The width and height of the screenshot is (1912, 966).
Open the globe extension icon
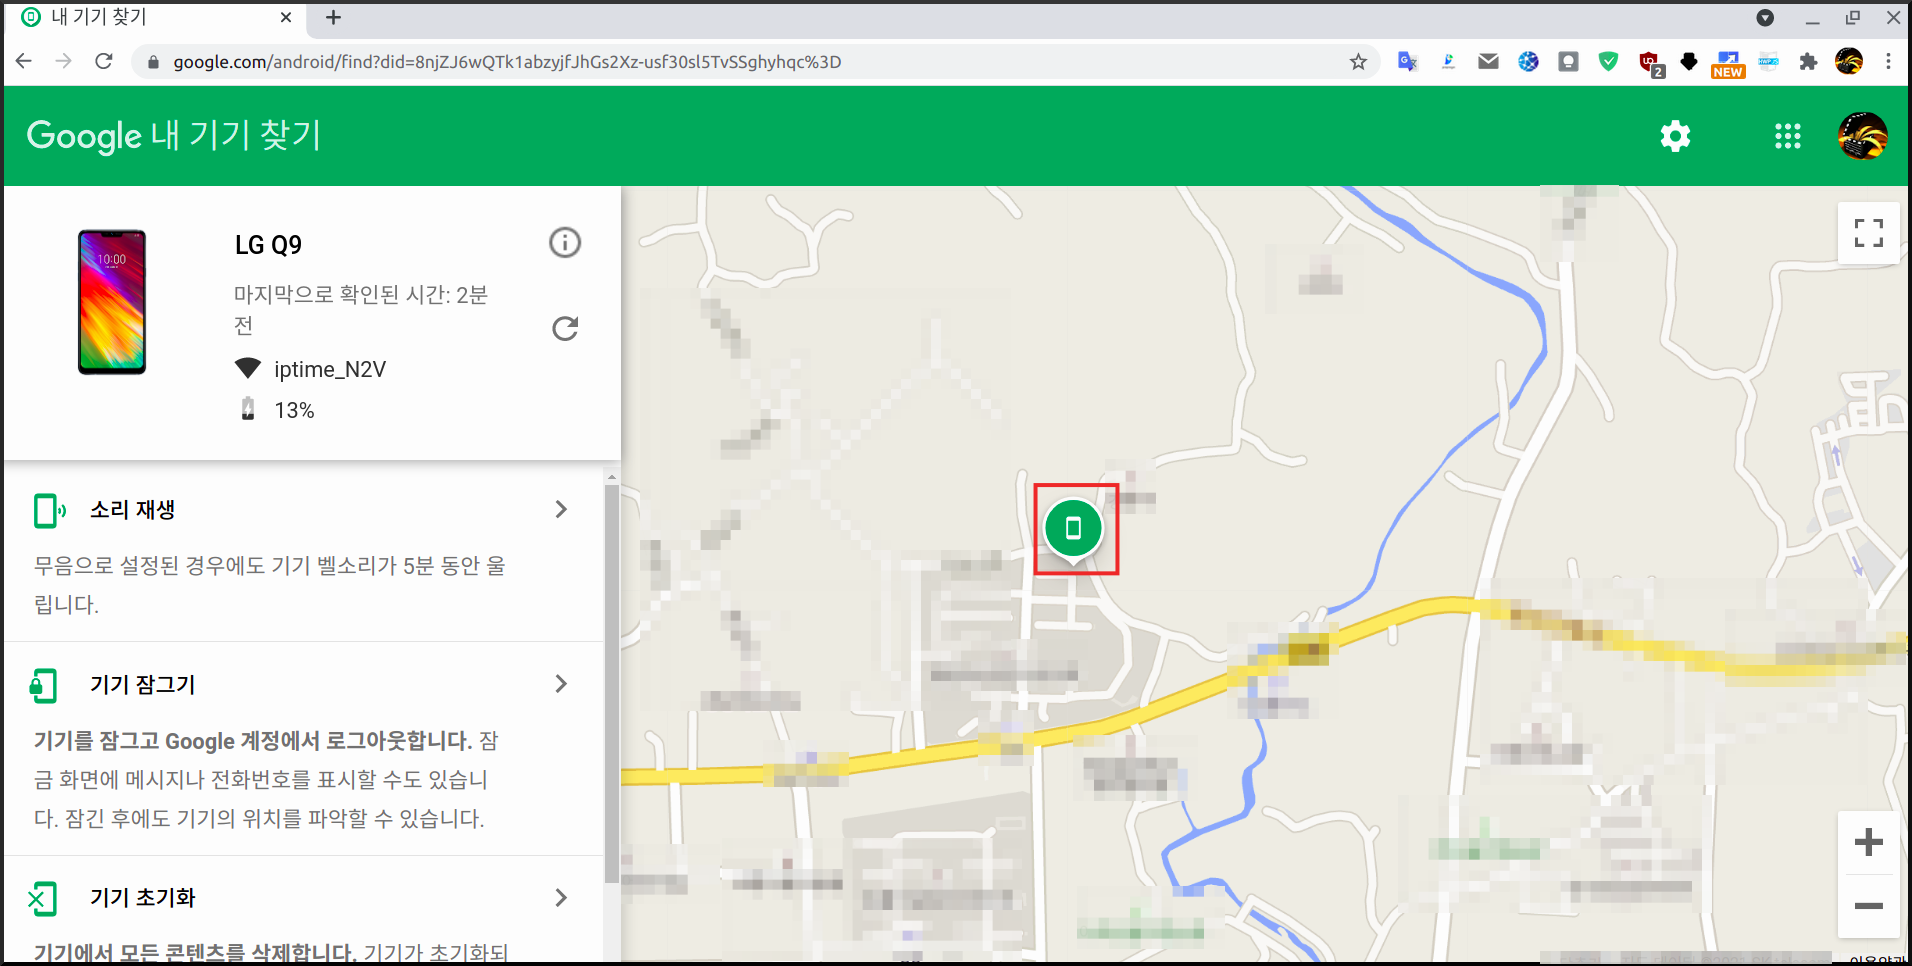tap(1528, 62)
